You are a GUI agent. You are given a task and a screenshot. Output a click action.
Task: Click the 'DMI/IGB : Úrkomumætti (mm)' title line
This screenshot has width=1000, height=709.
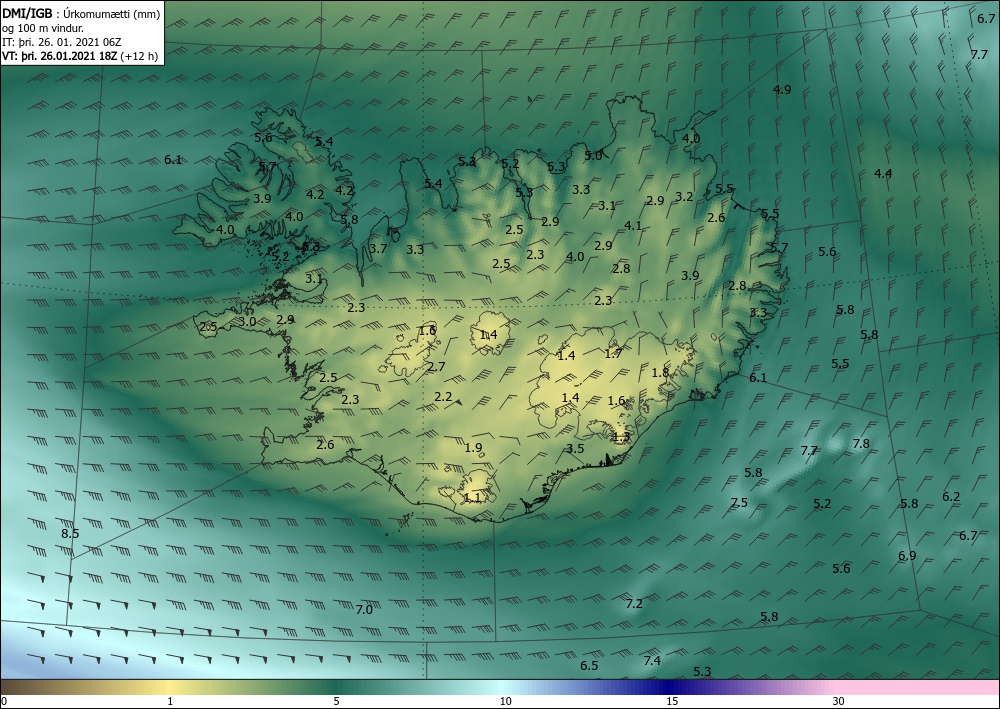click(81, 13)
